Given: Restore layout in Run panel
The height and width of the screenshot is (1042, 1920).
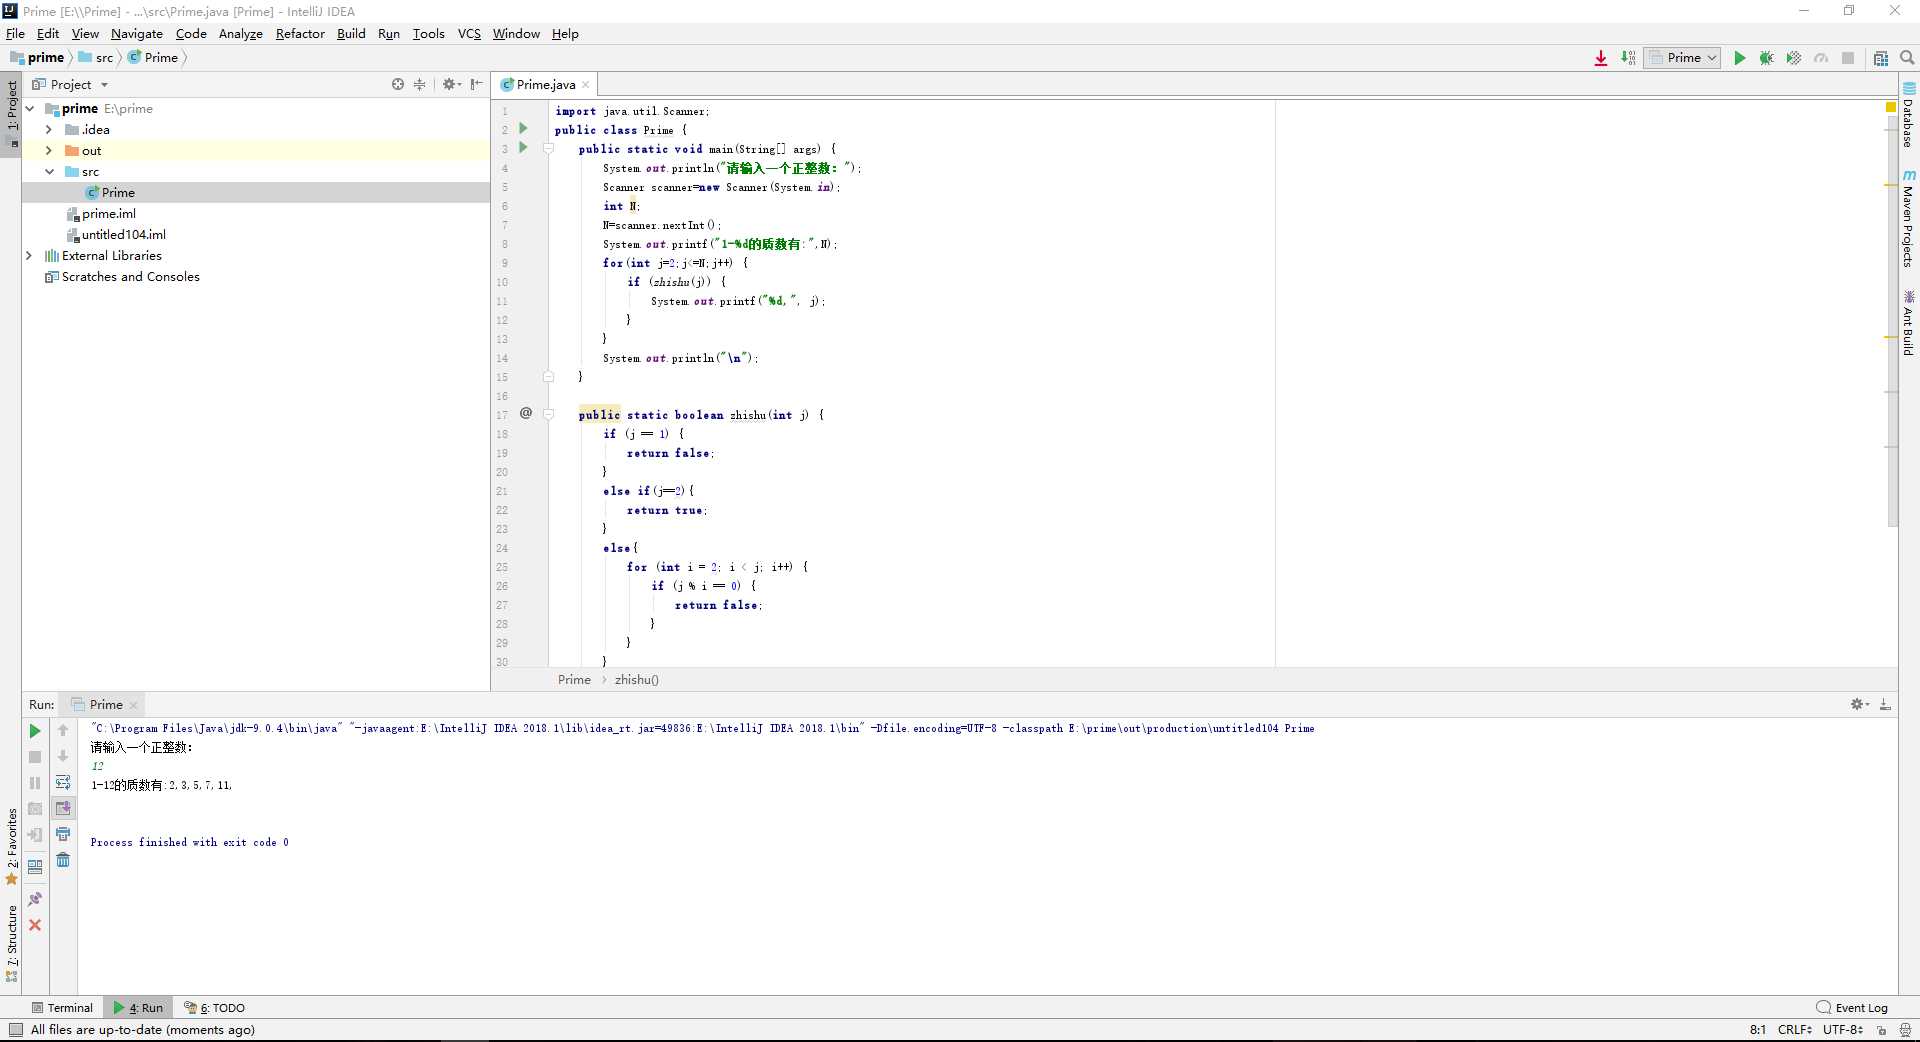Looking at the screenshot, I should point(35,867).
